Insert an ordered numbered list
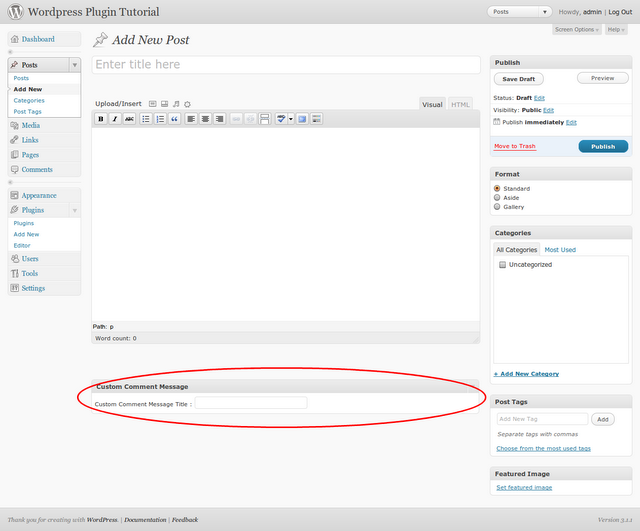The height and width of the screenshot is (531, 640). coord(160,119)
